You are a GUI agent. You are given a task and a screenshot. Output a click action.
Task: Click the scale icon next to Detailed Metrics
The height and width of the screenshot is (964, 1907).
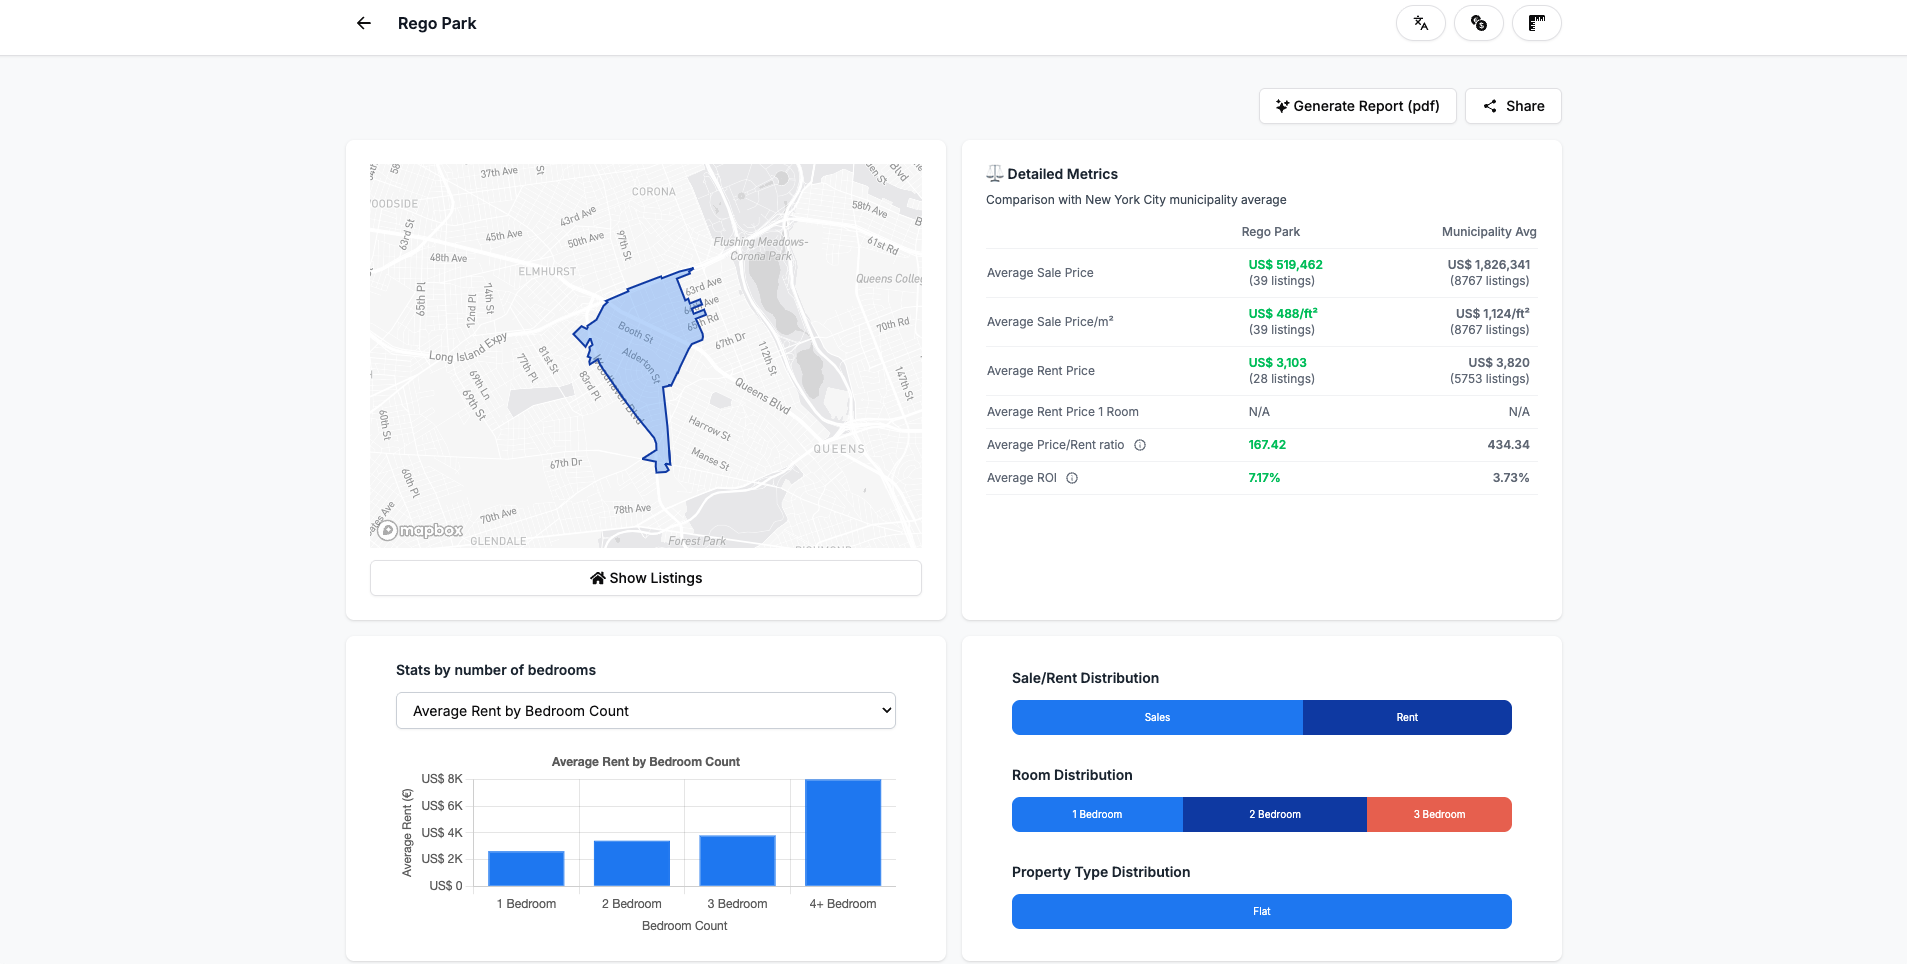(994, 173)
